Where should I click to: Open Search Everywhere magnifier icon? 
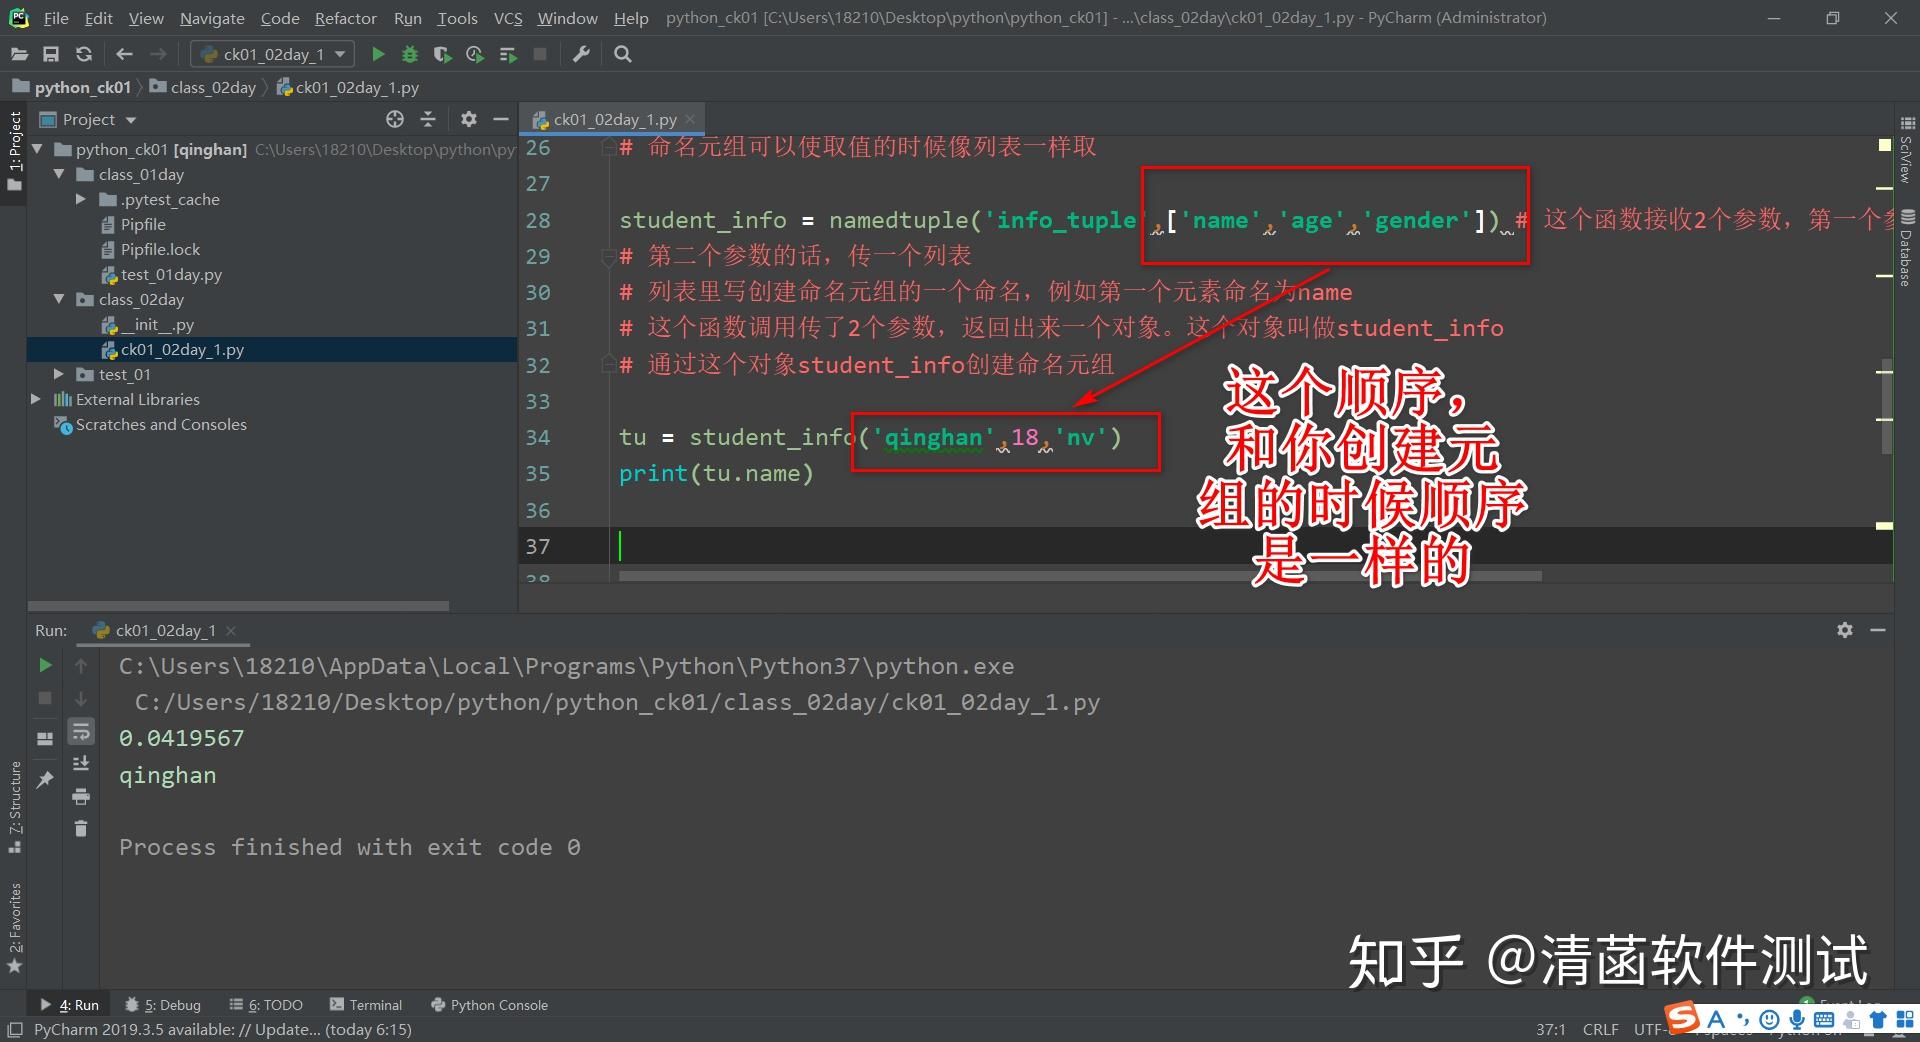tap(622, 54)
